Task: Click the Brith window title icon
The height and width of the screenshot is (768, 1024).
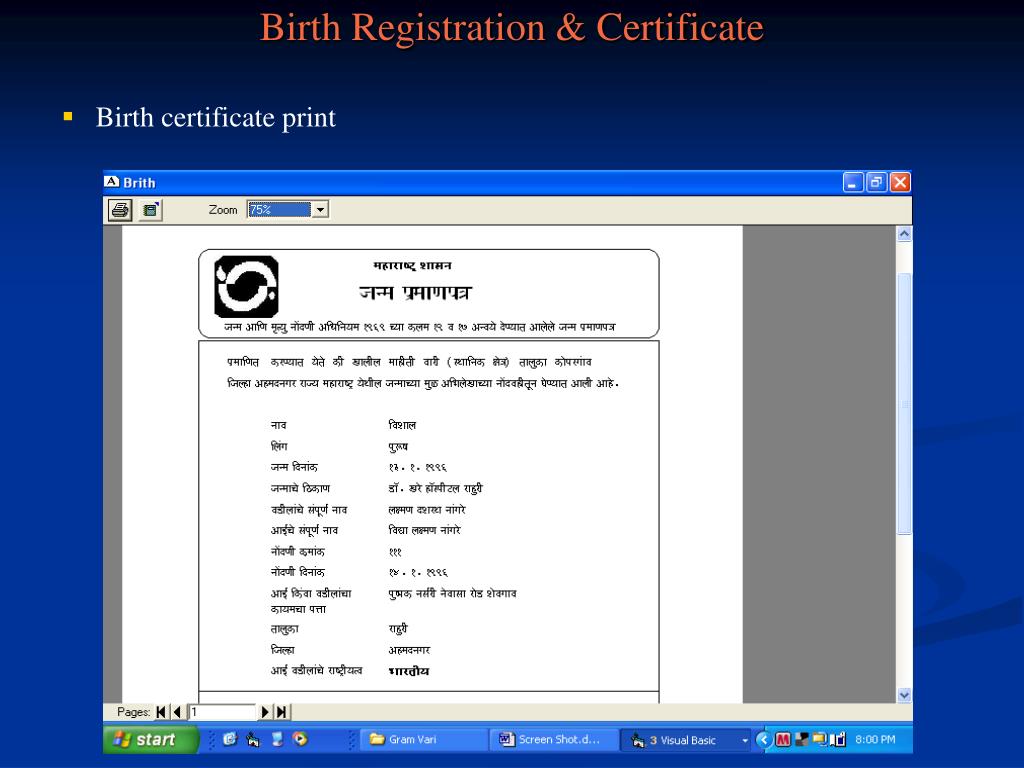Action: click(x=112, y=182)
